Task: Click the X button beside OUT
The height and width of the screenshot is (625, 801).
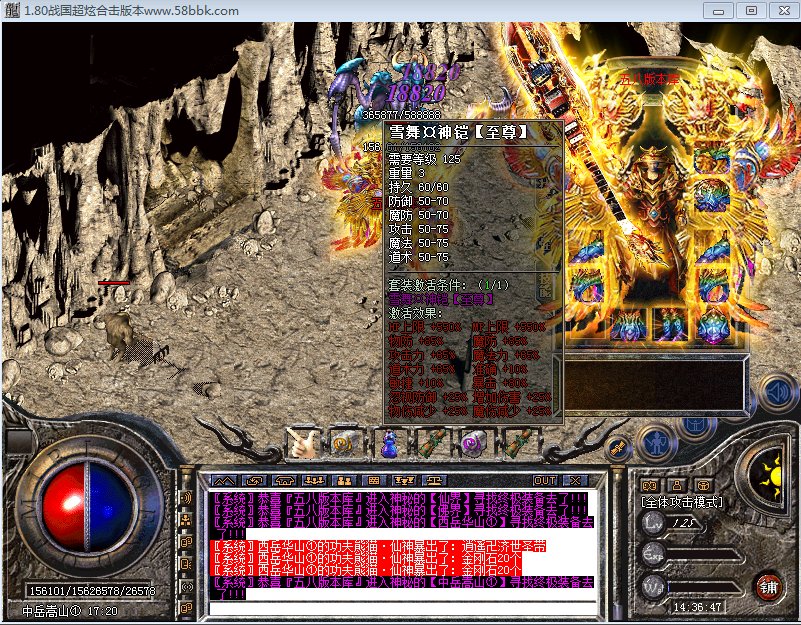Action: (x=575, y=481)
